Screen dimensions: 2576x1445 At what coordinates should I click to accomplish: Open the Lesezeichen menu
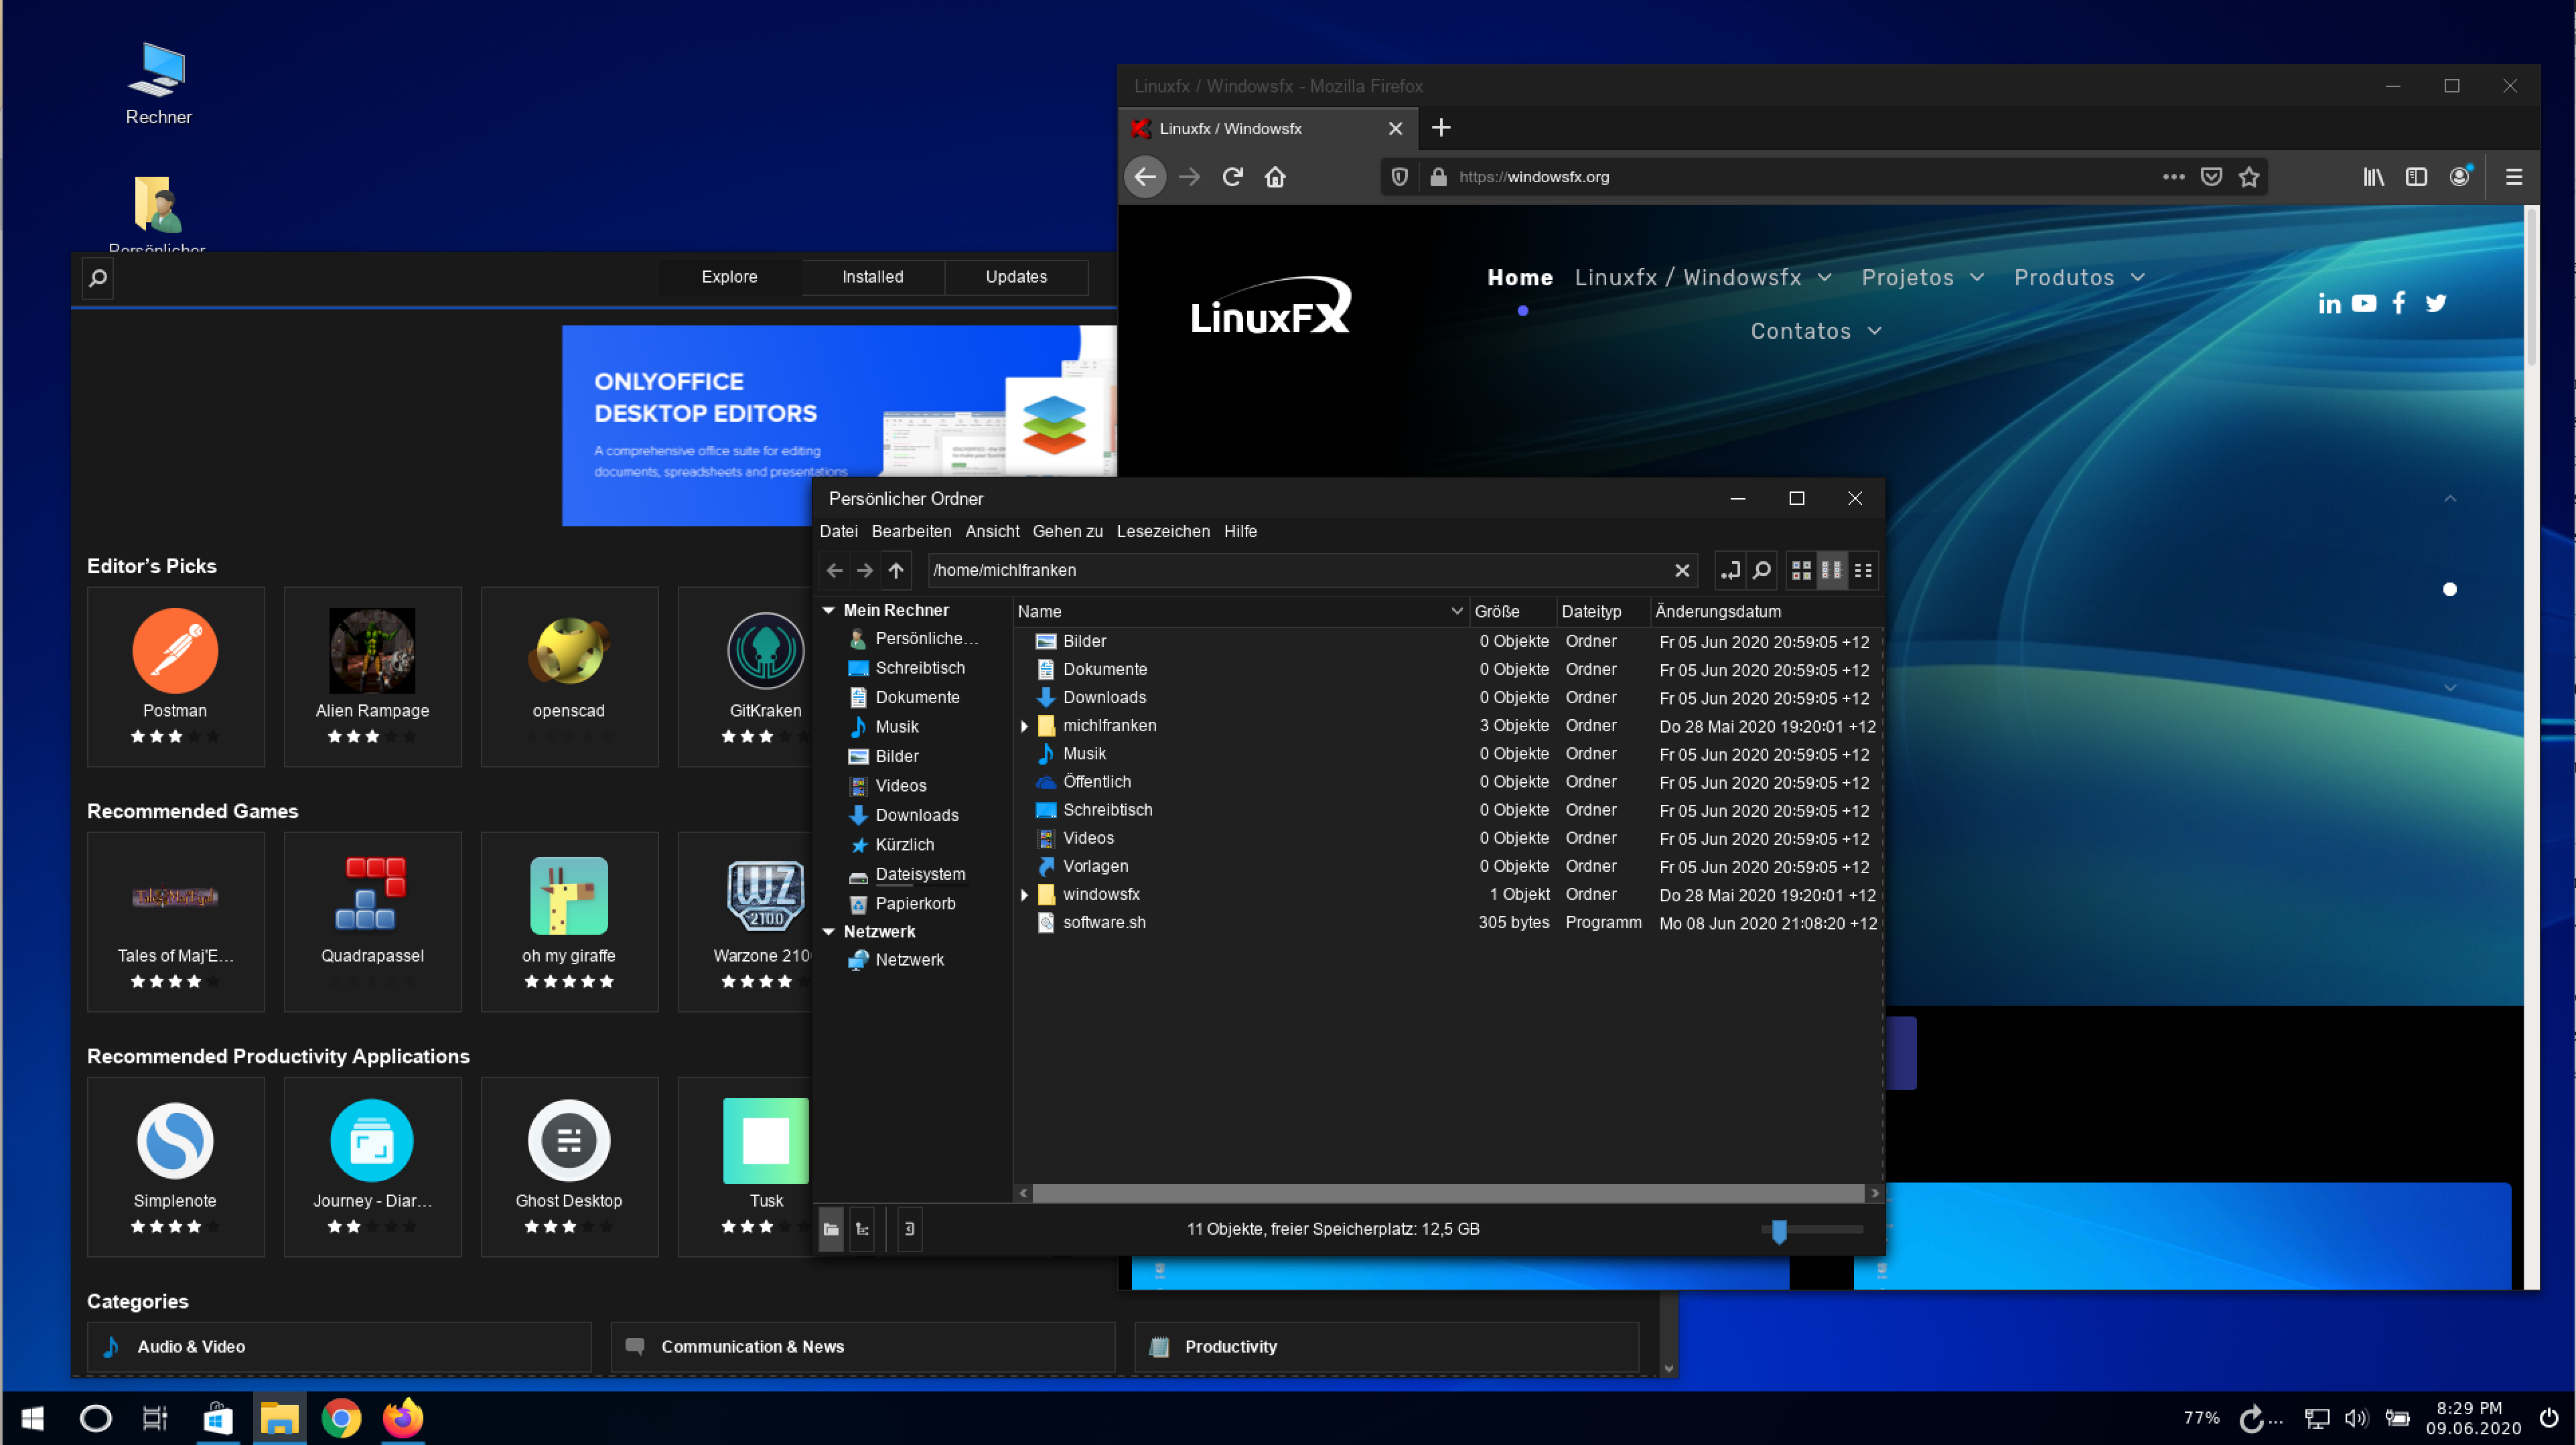(x=1163, y=531)
